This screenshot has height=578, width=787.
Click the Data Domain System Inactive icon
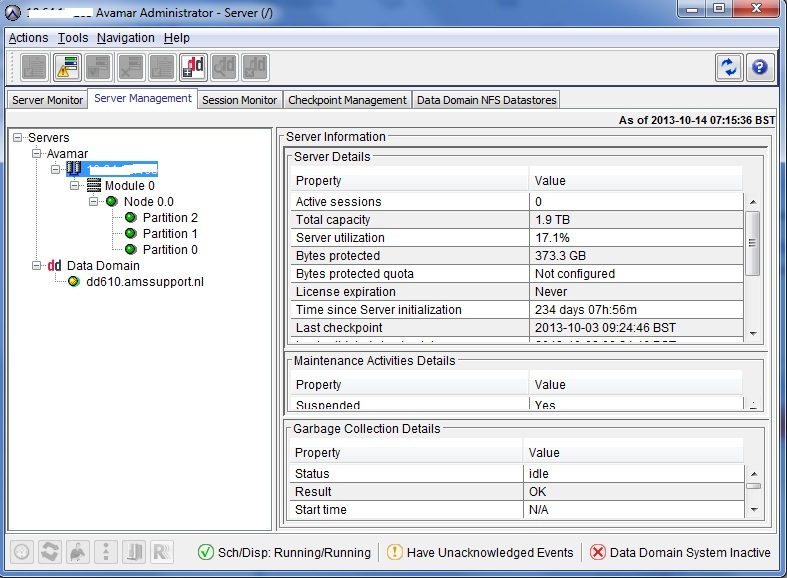pyautogui.click(x=598, y=552)
